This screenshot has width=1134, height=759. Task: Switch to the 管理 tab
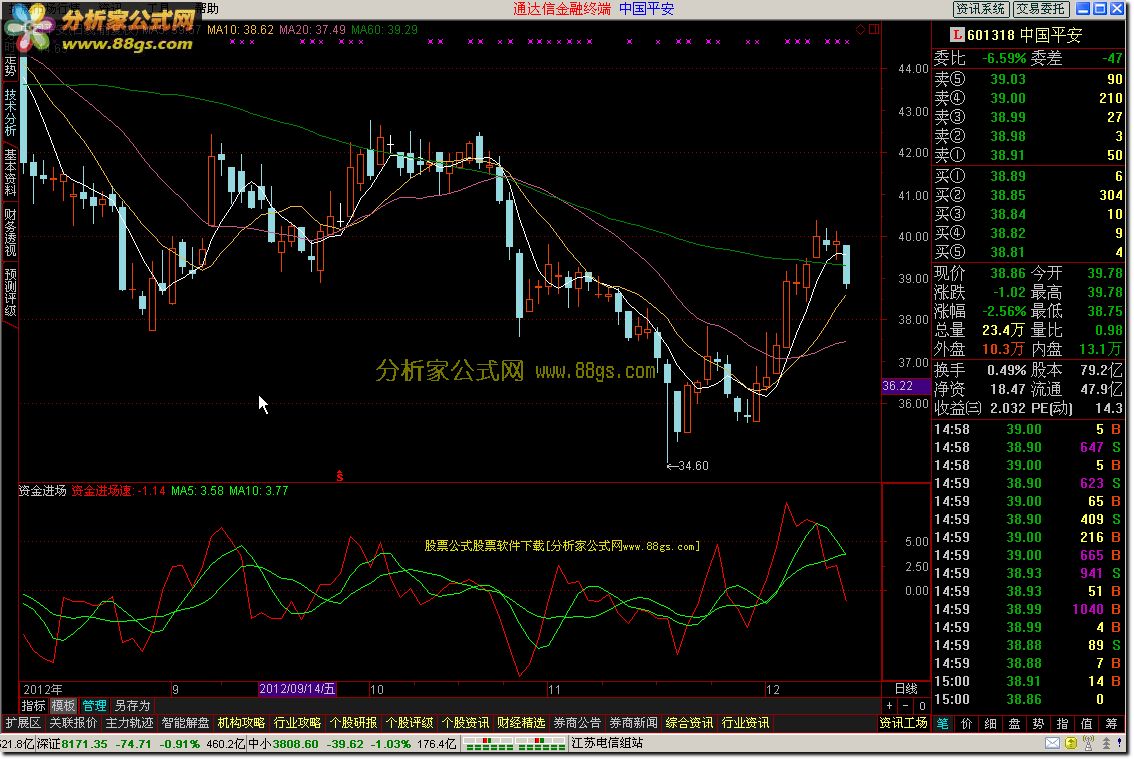point(94,705)
